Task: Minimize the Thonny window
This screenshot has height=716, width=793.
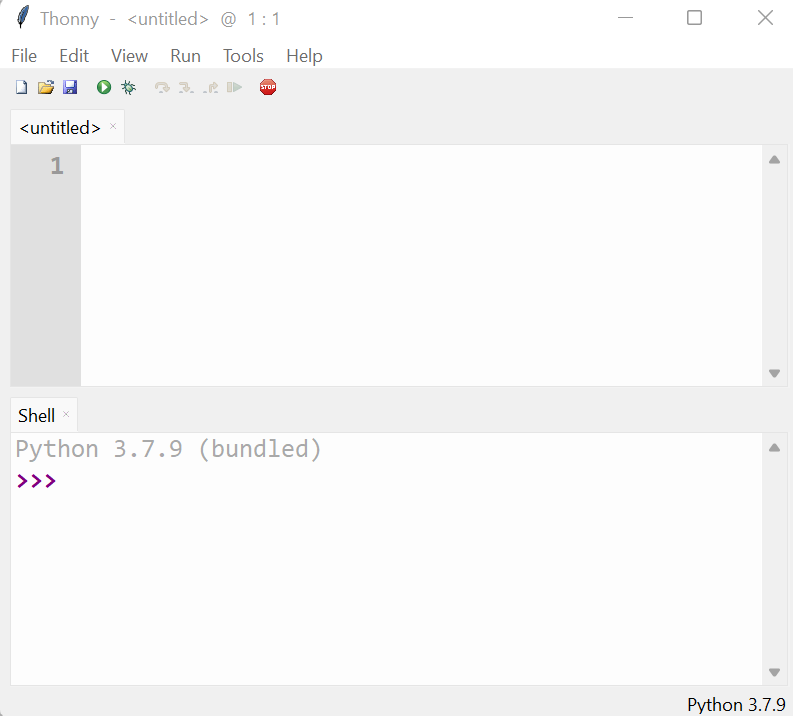Action: point(626,18)
